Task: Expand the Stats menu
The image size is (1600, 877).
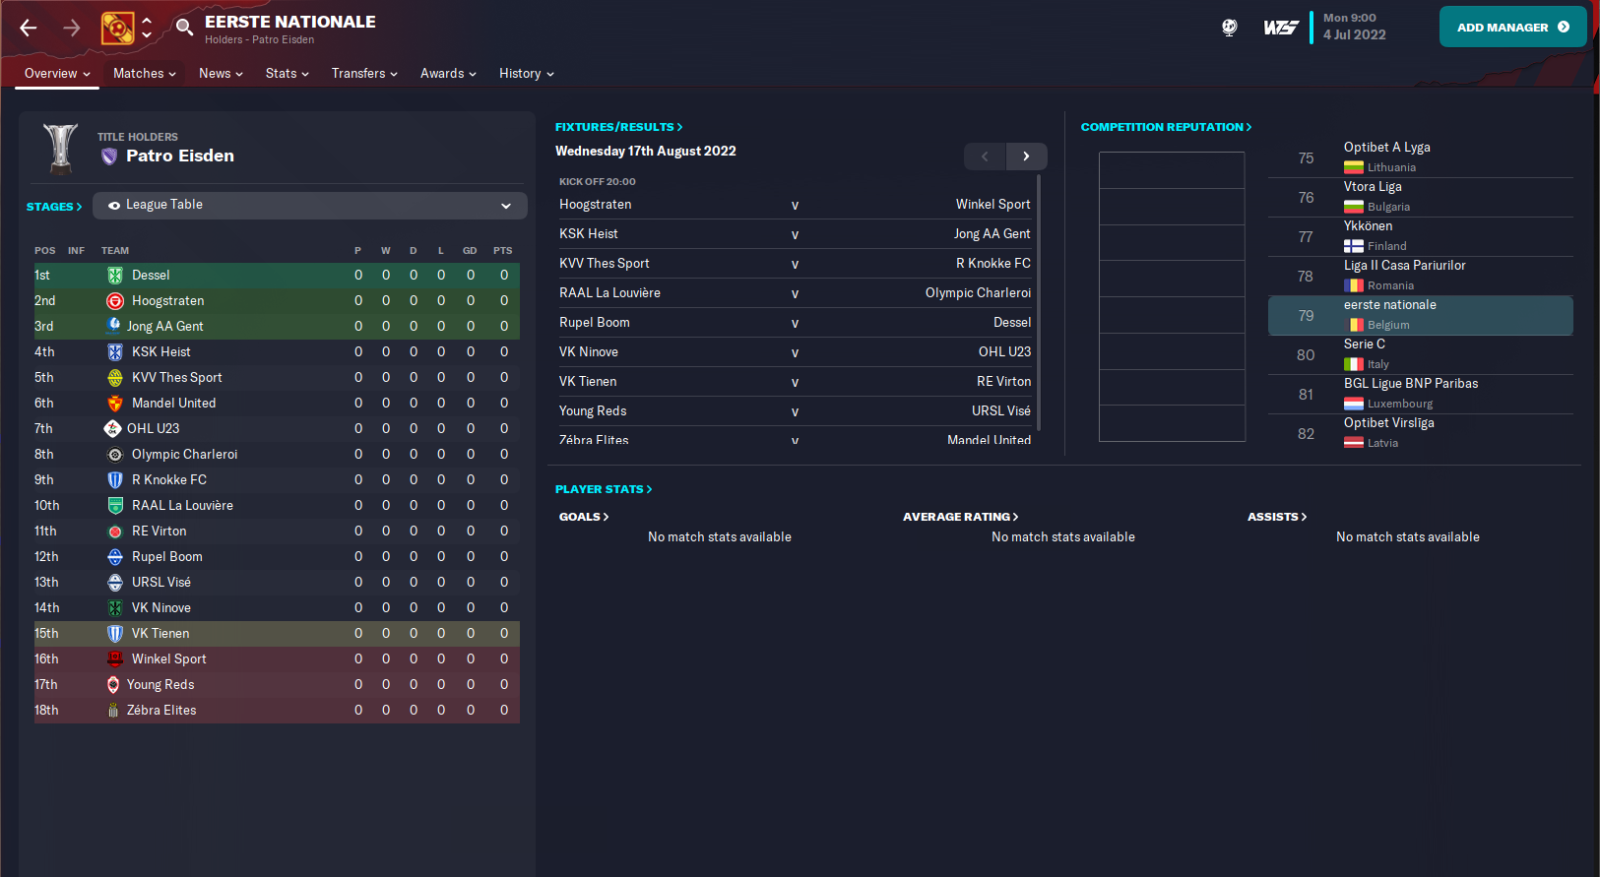Action: coord(287,73)
